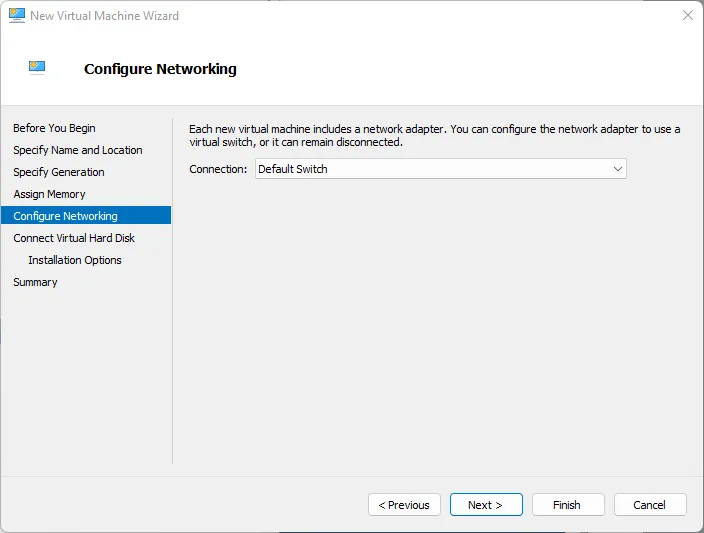Go to the Summary step
This screenshot has width=704, height=533.
35,282
